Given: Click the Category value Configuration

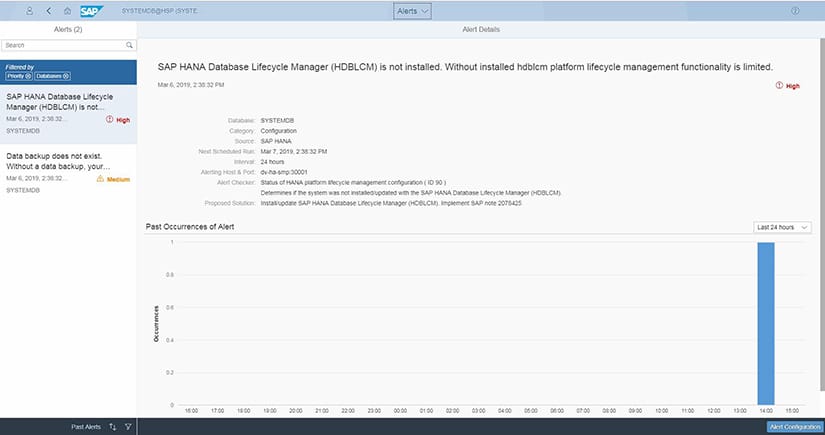Looking at the screenshot, I should click(279, 131).
